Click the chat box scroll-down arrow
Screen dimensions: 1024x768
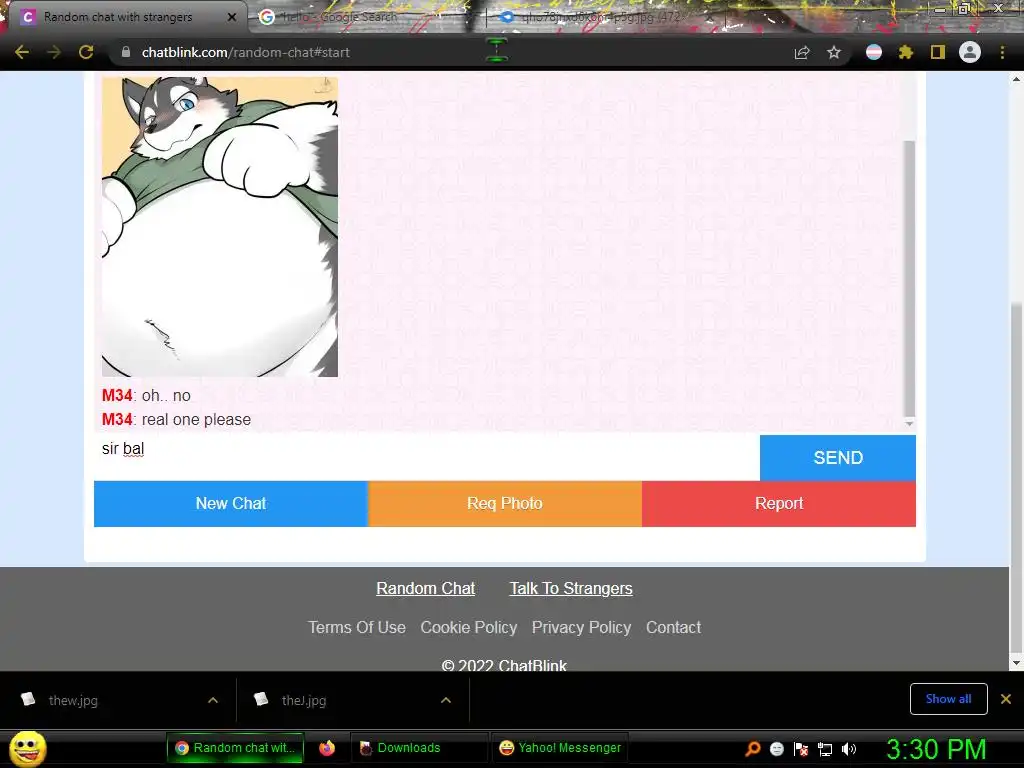click(909, 424)
